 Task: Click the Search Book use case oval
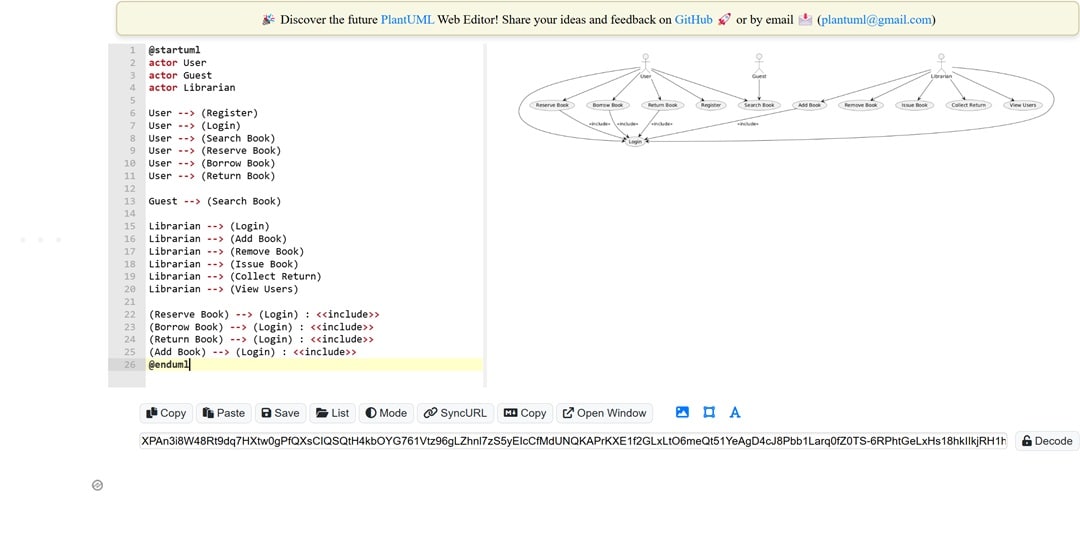tap(759, 105)
